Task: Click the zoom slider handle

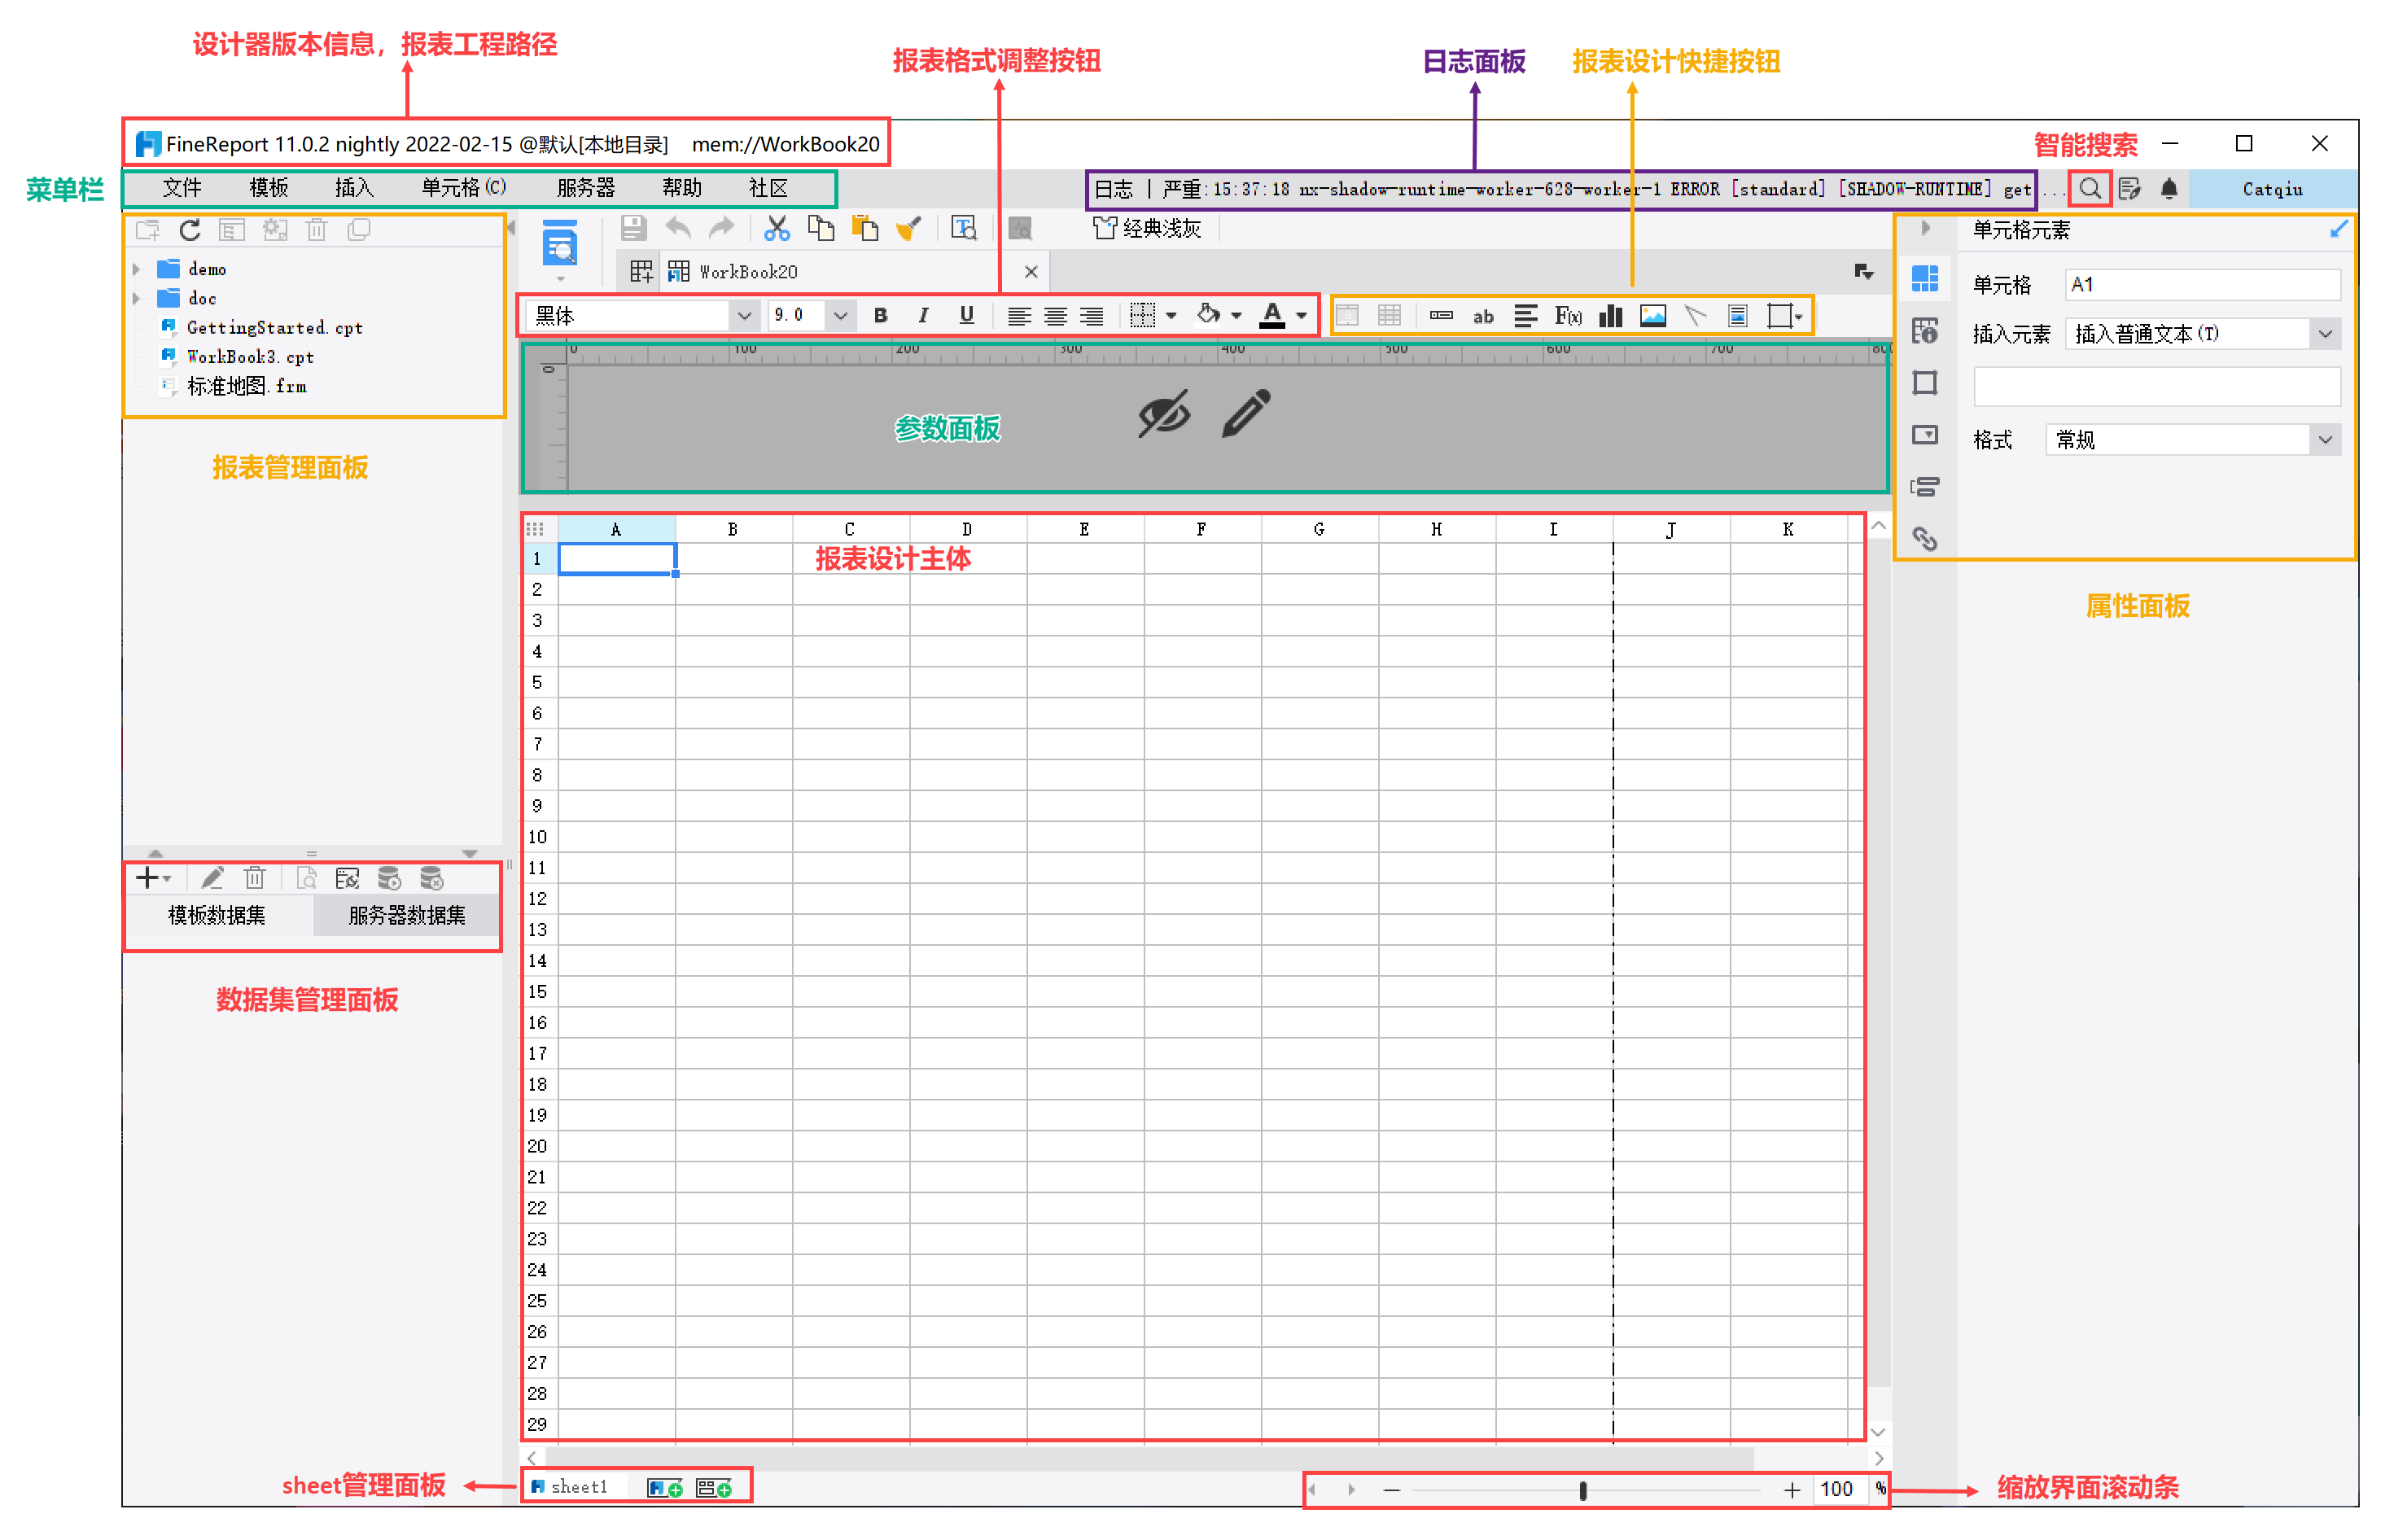Action: point(1582,1490)
